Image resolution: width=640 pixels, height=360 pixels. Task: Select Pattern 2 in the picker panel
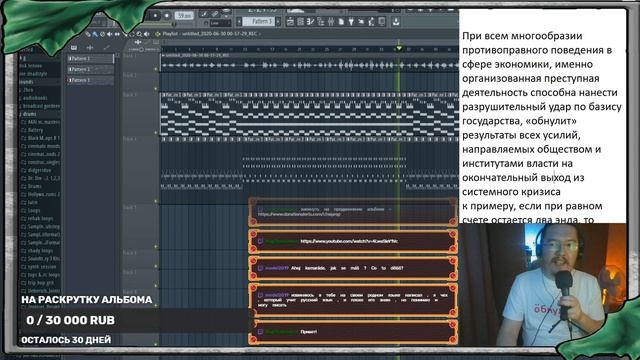point(90,69)
